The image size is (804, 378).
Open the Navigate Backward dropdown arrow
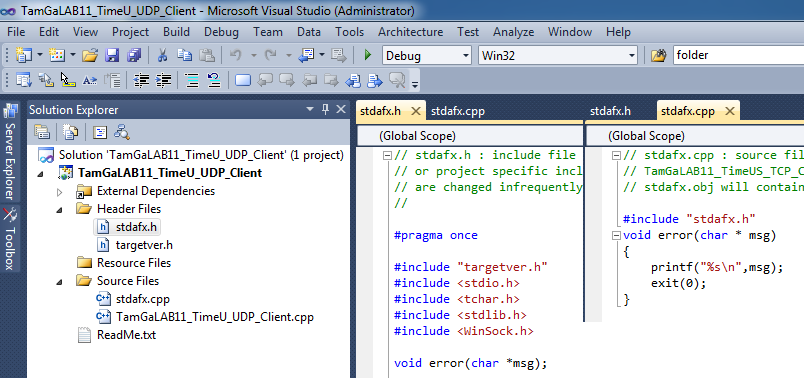click(321, 55)
